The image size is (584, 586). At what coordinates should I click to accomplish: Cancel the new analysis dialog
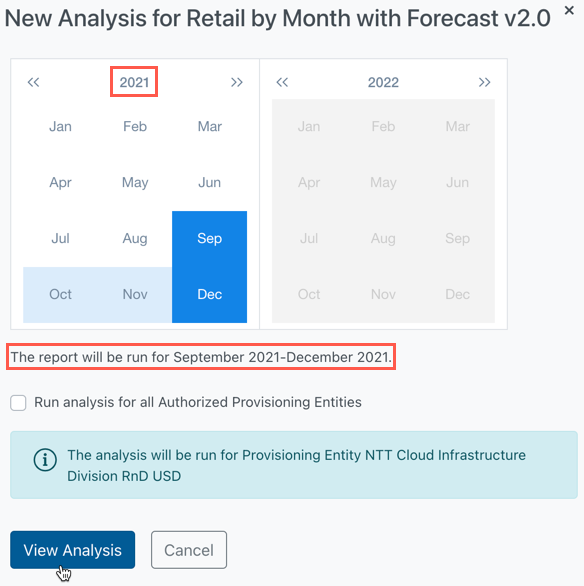coord(189,550)
